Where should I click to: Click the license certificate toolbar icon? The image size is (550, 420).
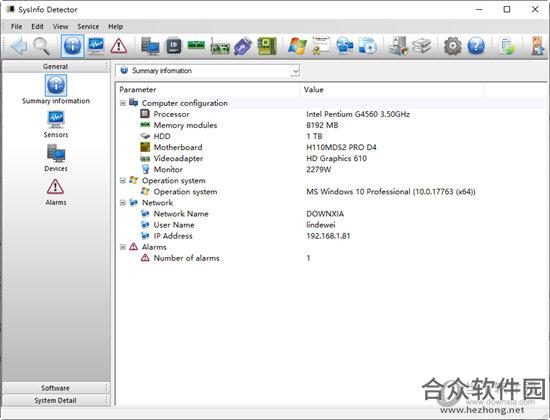[321, 45]
